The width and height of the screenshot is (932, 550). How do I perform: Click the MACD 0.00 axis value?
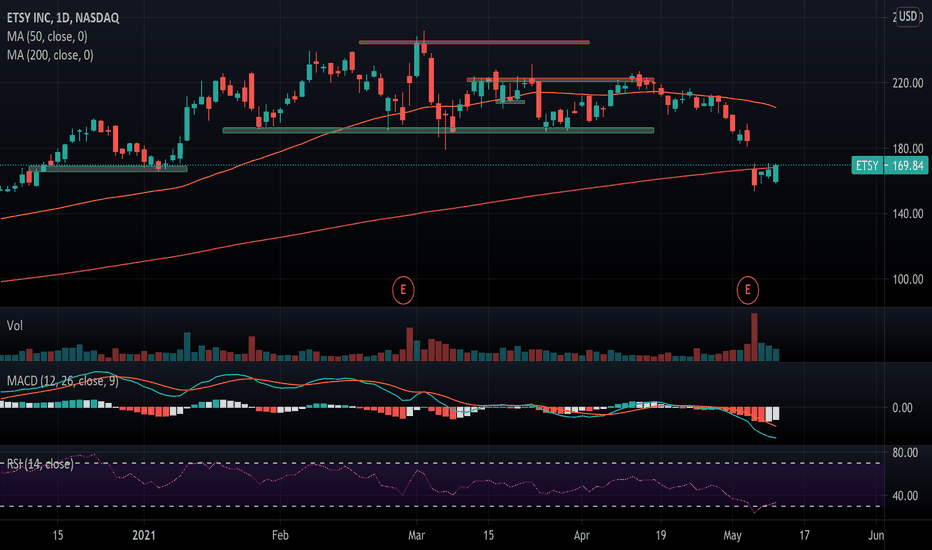[x=902, y=408]
